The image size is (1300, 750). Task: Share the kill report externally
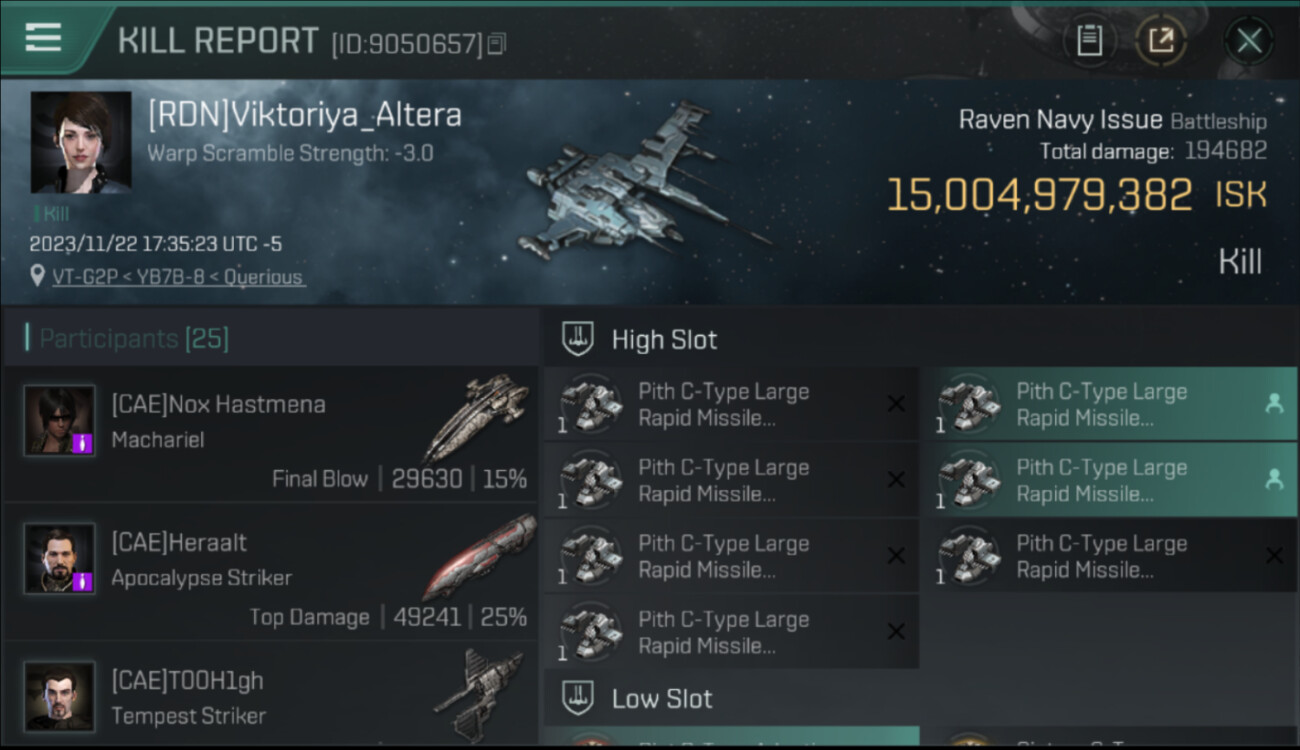(1160, 41)
